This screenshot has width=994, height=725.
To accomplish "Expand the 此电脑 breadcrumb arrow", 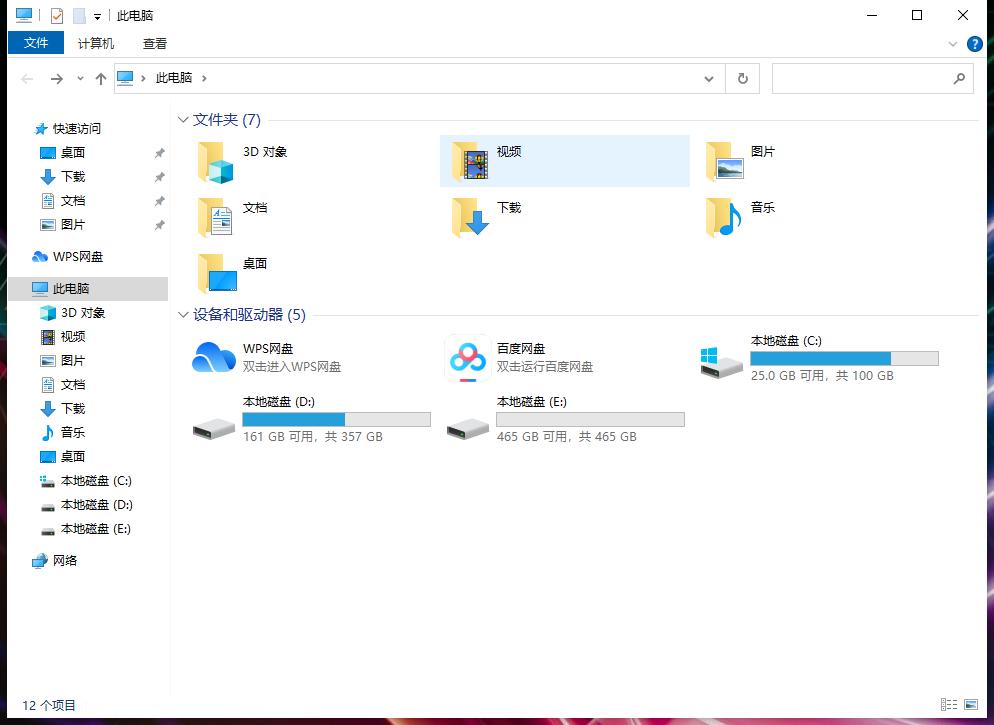I will [x=204, y=78].
